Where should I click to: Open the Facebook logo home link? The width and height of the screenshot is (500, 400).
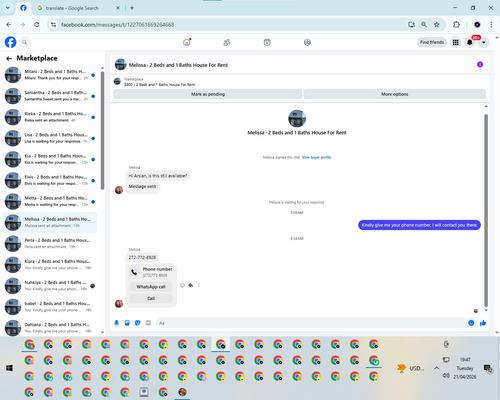[10, 42]
